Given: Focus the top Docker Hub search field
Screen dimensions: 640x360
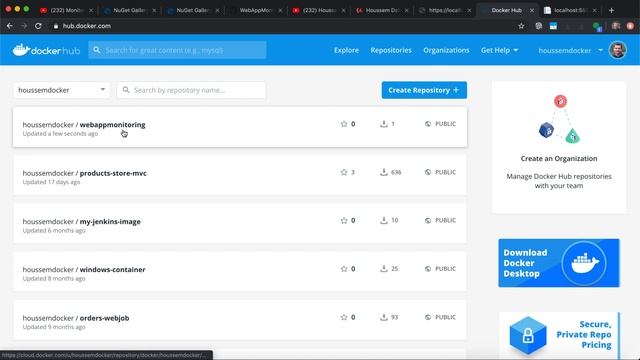Looking at the screenshot, I should click(178, 50).
